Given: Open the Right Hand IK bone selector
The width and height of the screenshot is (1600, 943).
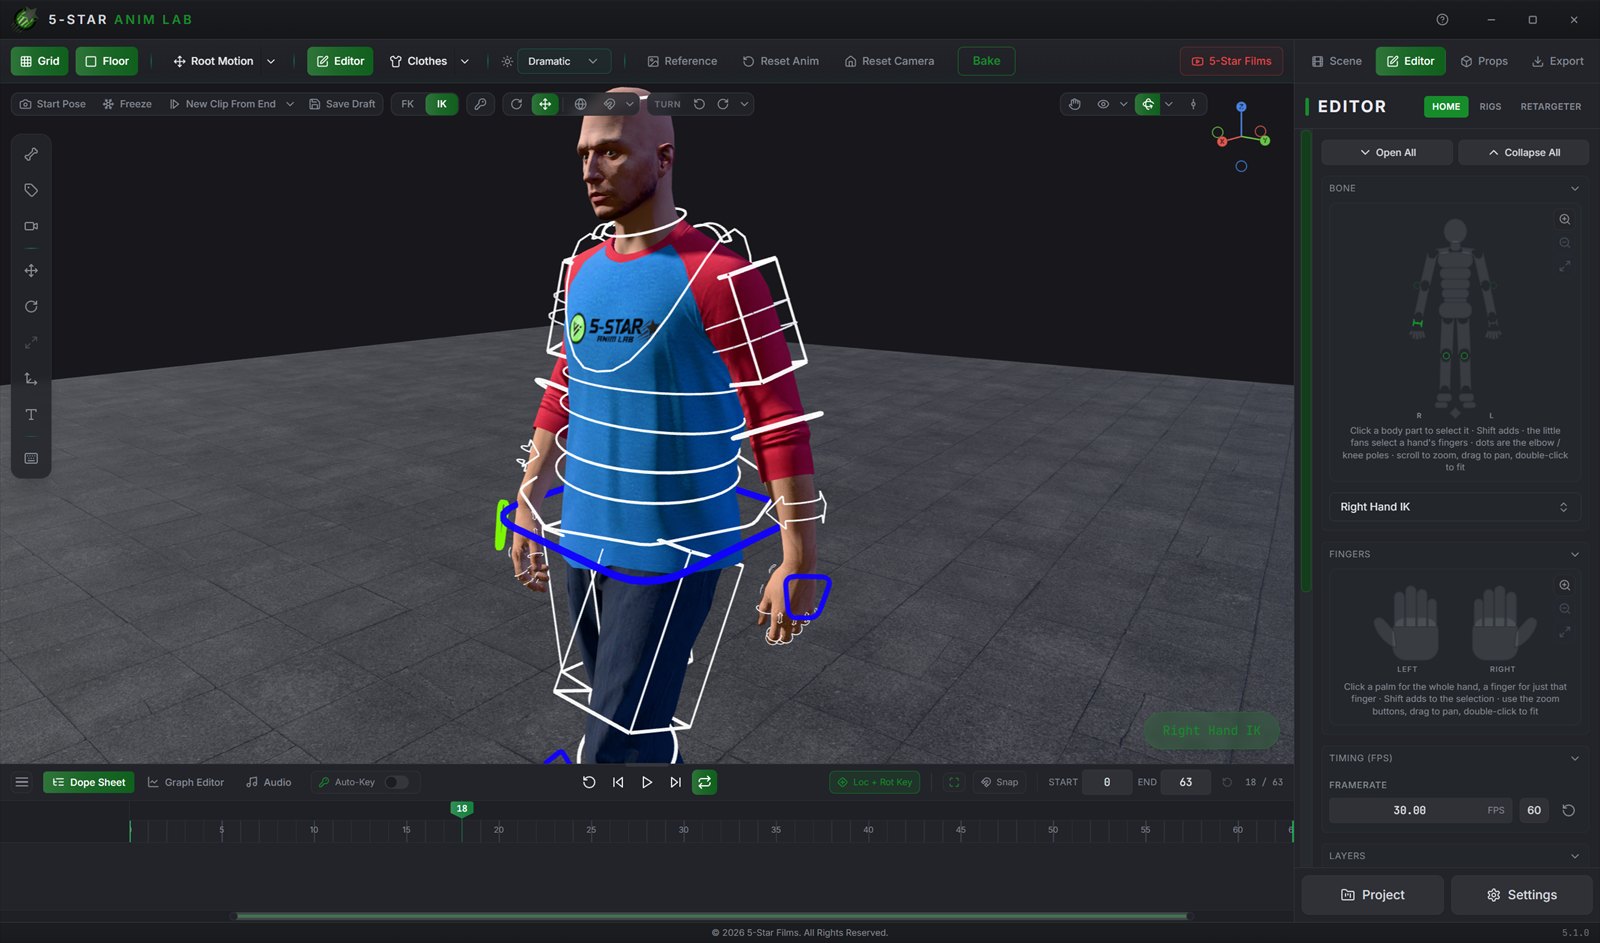Looking at the screenshot, I should 1454,507.
